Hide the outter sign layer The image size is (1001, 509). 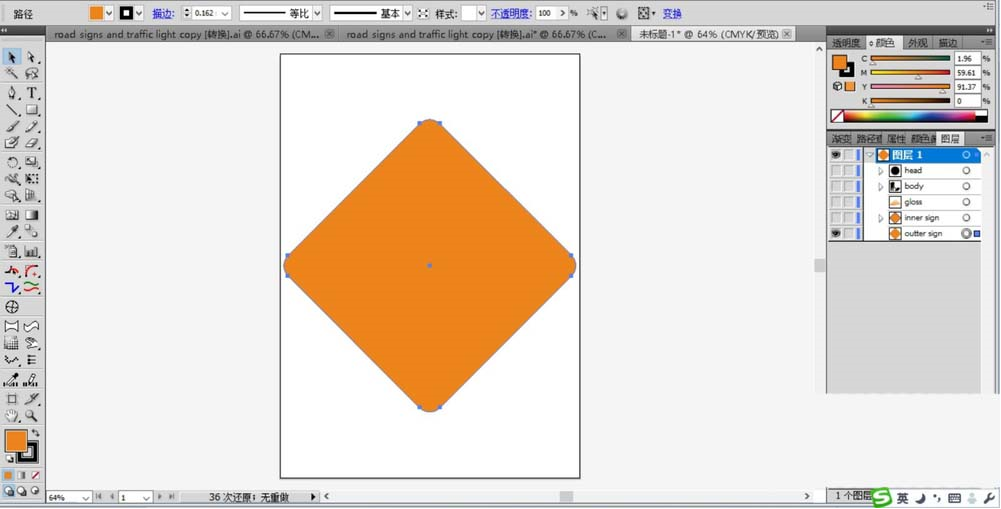(836, 234)
